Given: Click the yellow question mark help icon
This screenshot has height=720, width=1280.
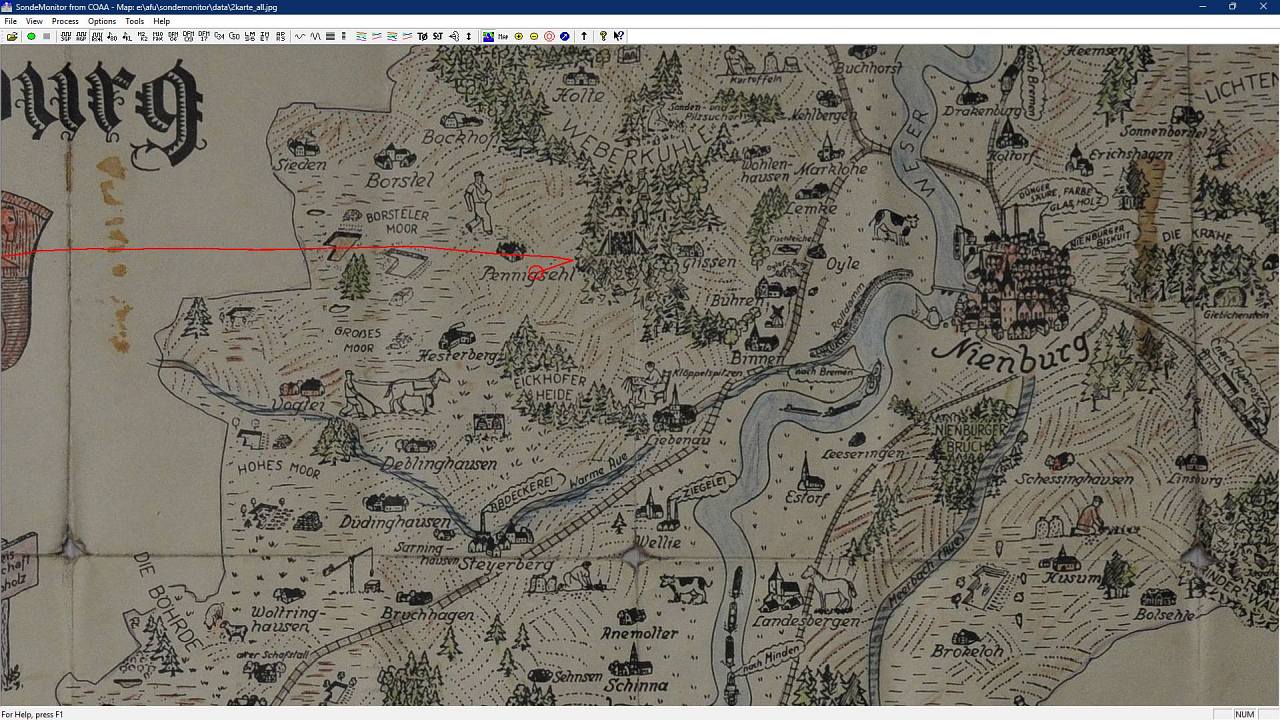Looking at the screenshot, I should pyautogui.click(x=603, y=36).
